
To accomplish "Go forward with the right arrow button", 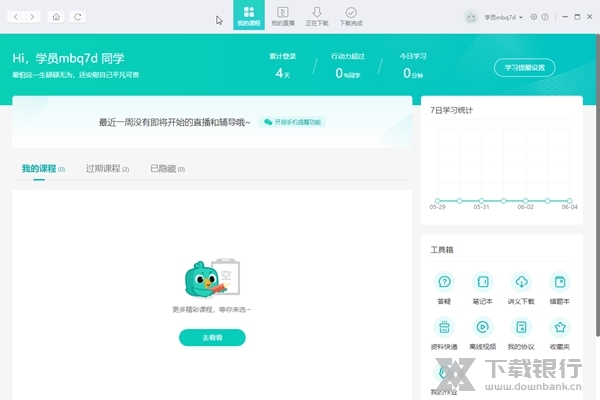I will click(x=32, y=17).
